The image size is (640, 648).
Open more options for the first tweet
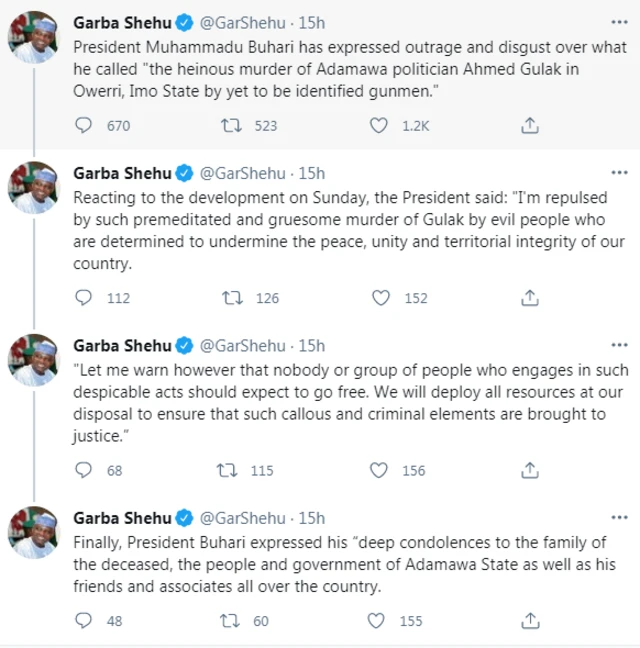pos(620,22)
